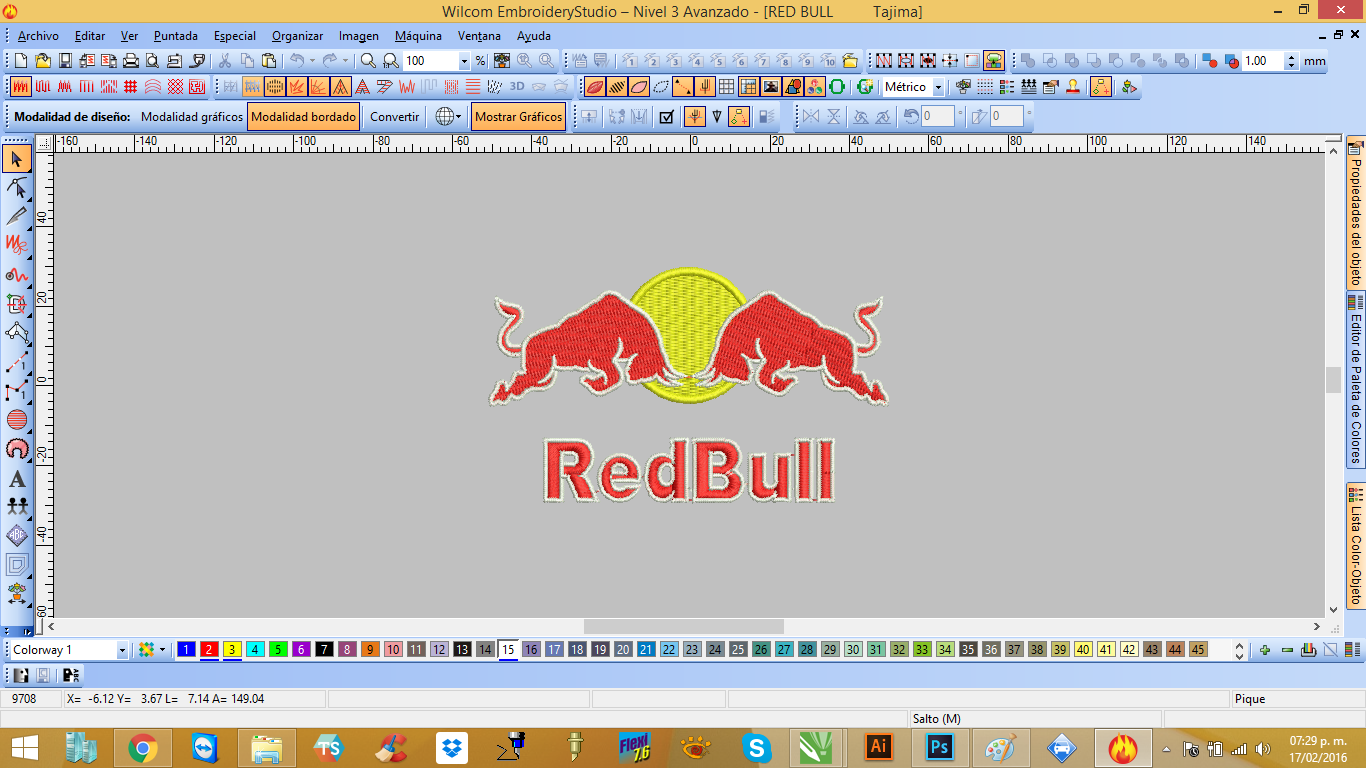Toggle the grid display icon
Image resolution: width=1366 pixels, height=768 pixels.
click(726, 87)
